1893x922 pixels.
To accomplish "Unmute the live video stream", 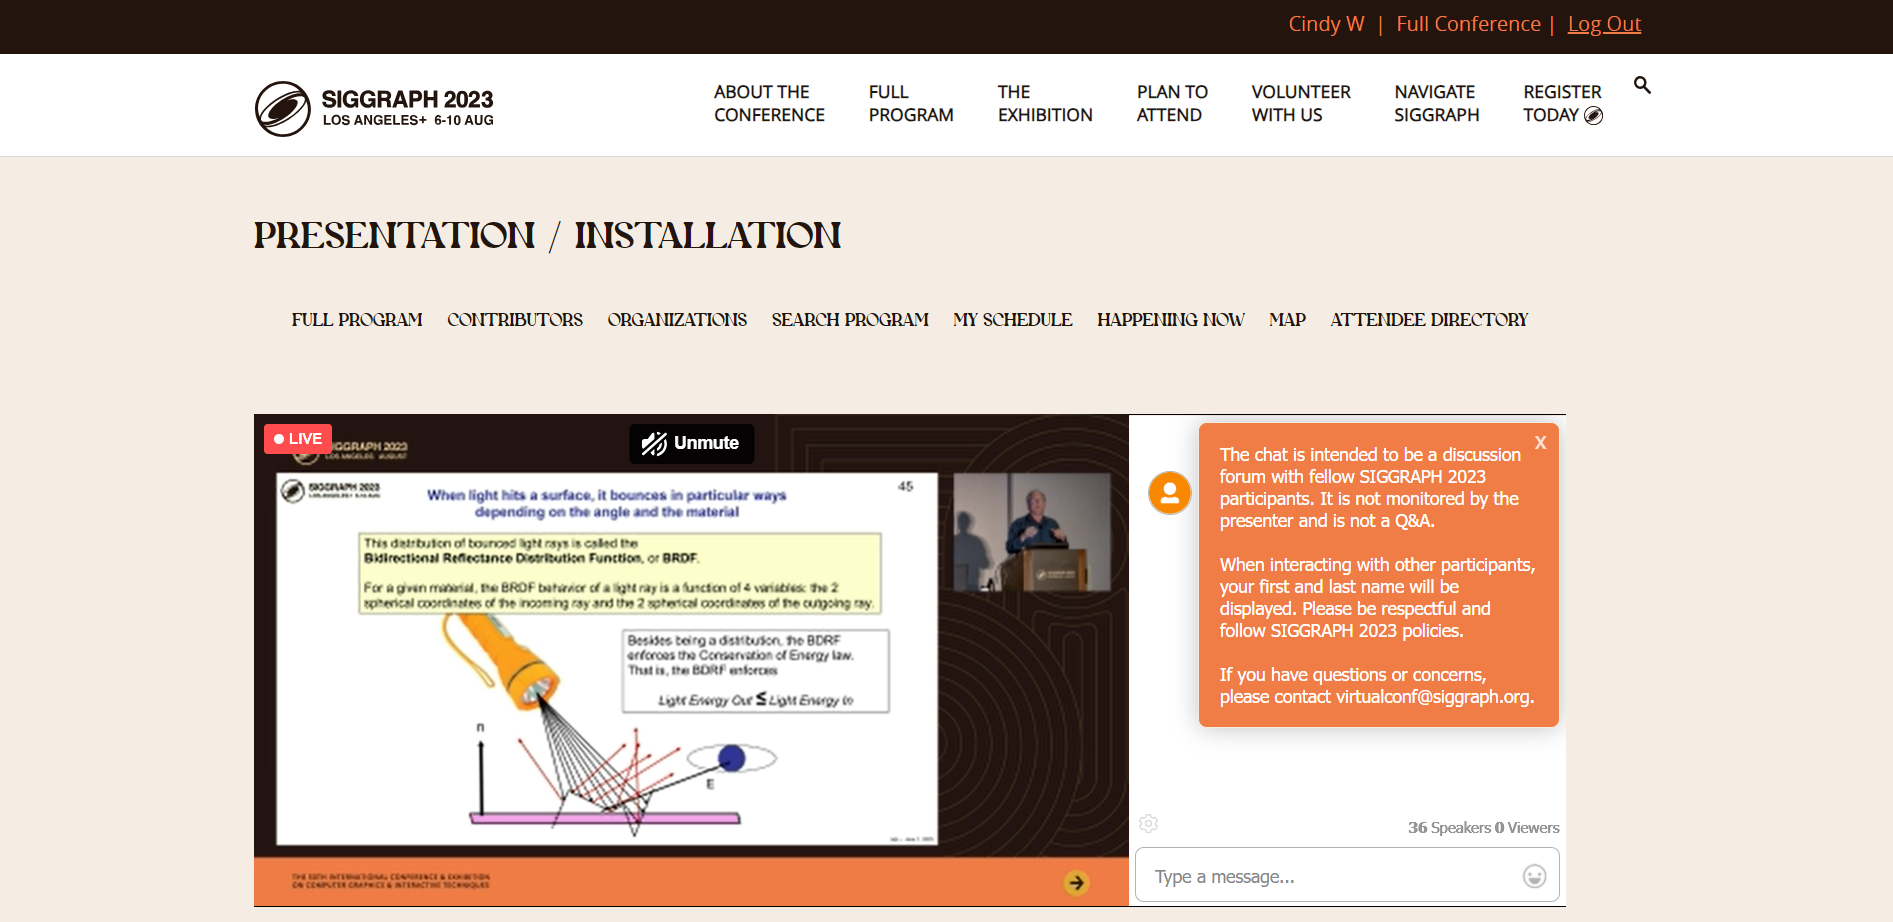I will [691, 443].
